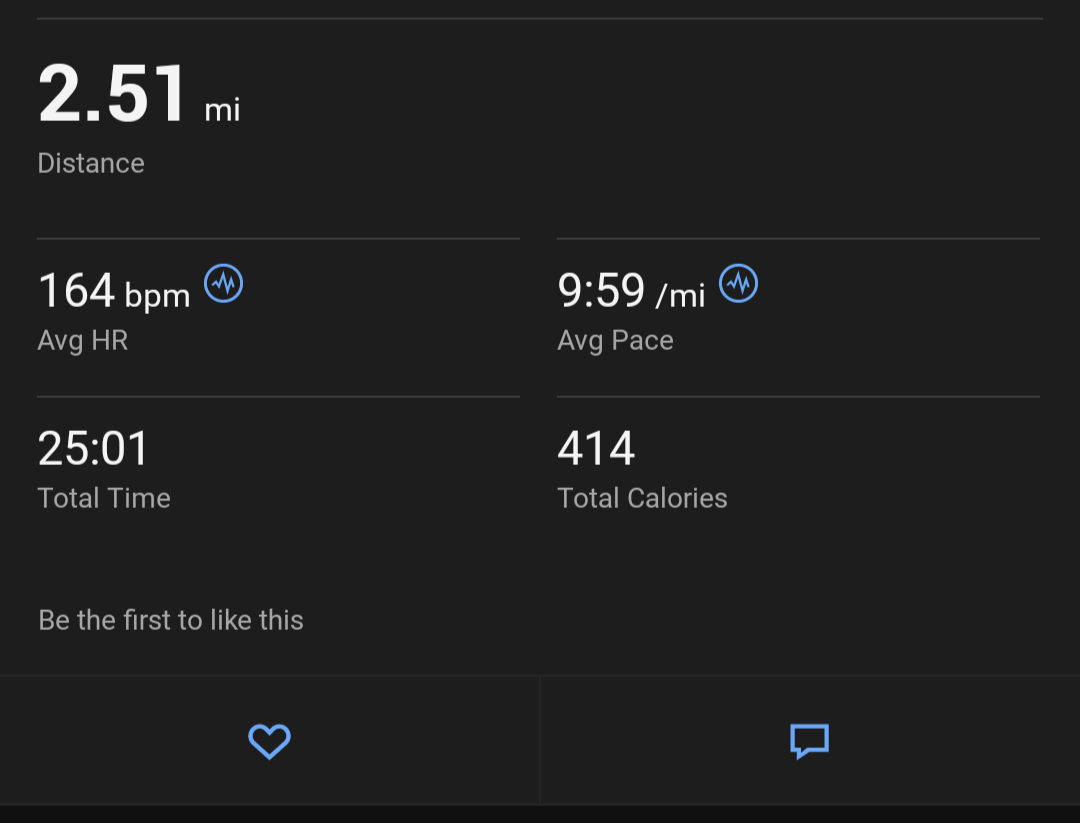
Task: Select the 414 calories value
Action: tap(596, 448)
